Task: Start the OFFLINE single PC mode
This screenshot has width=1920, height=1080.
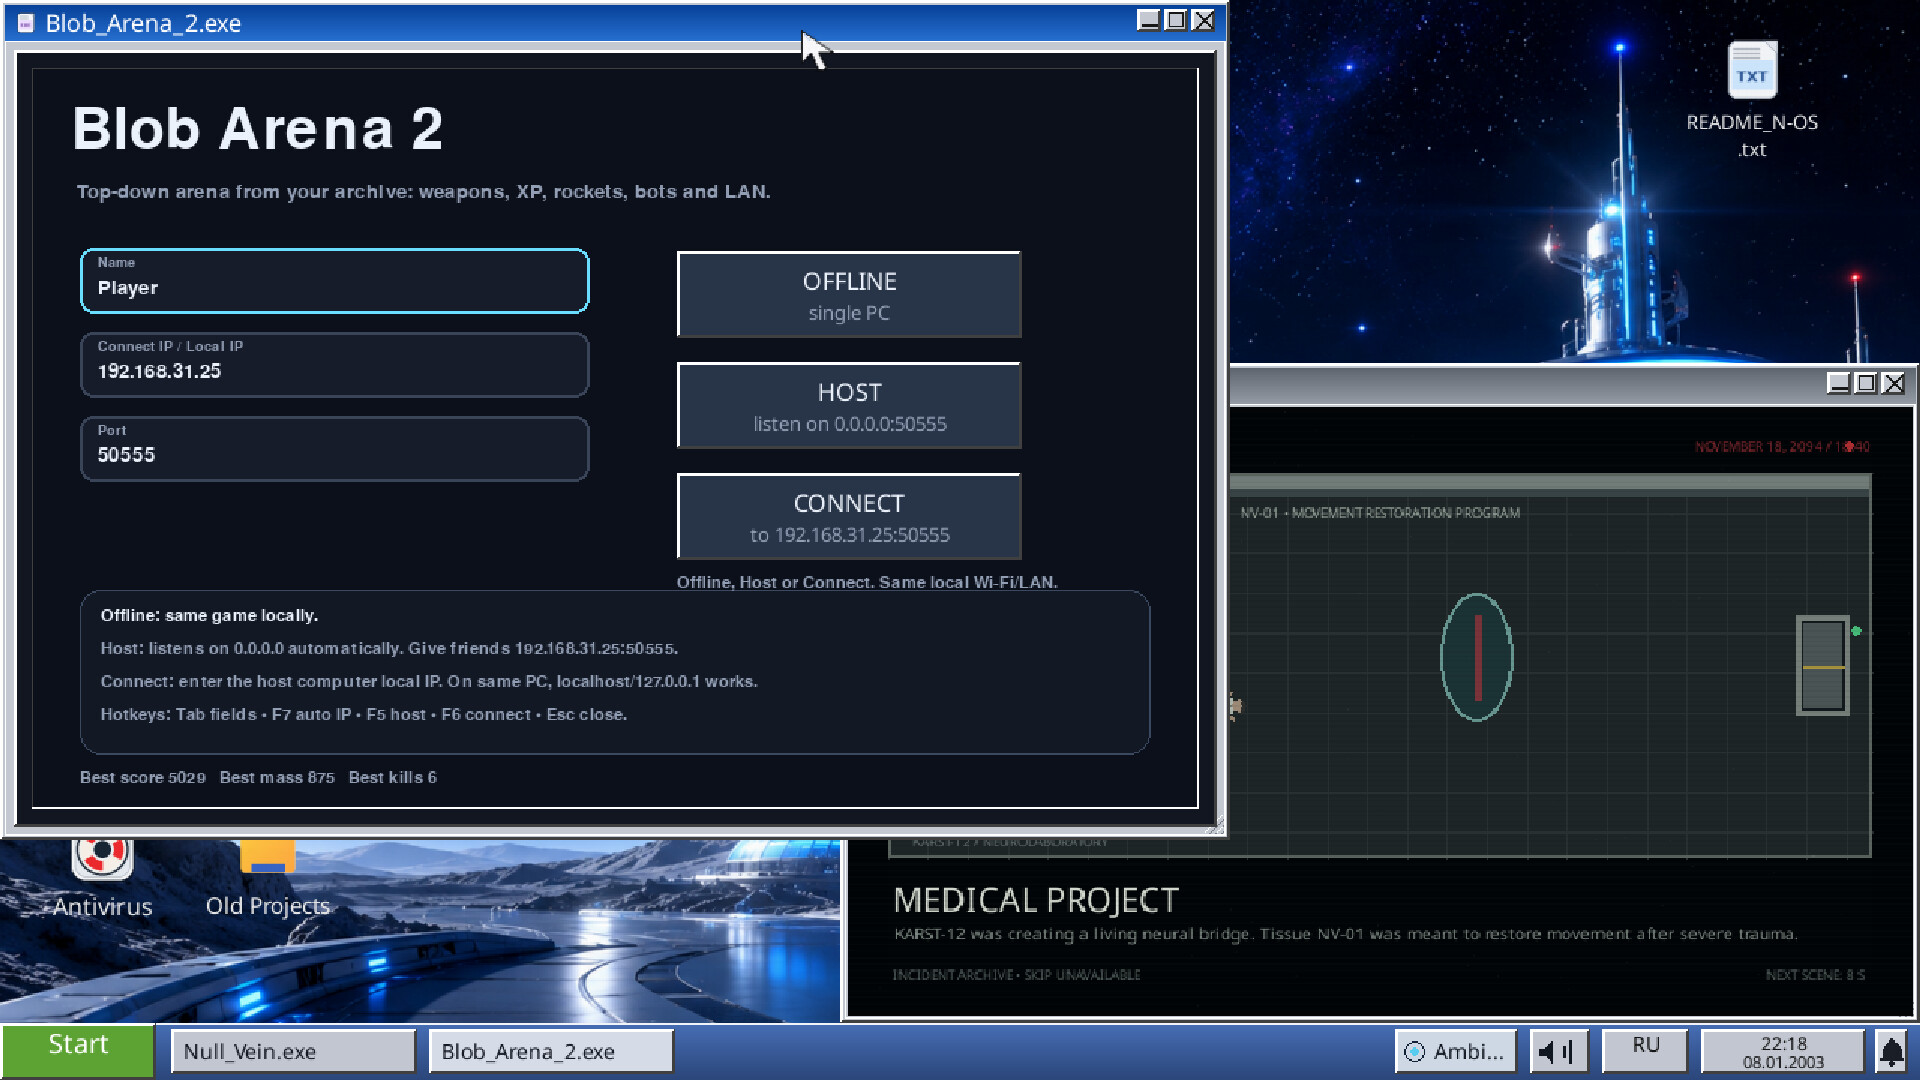Action: pos(849,295)
